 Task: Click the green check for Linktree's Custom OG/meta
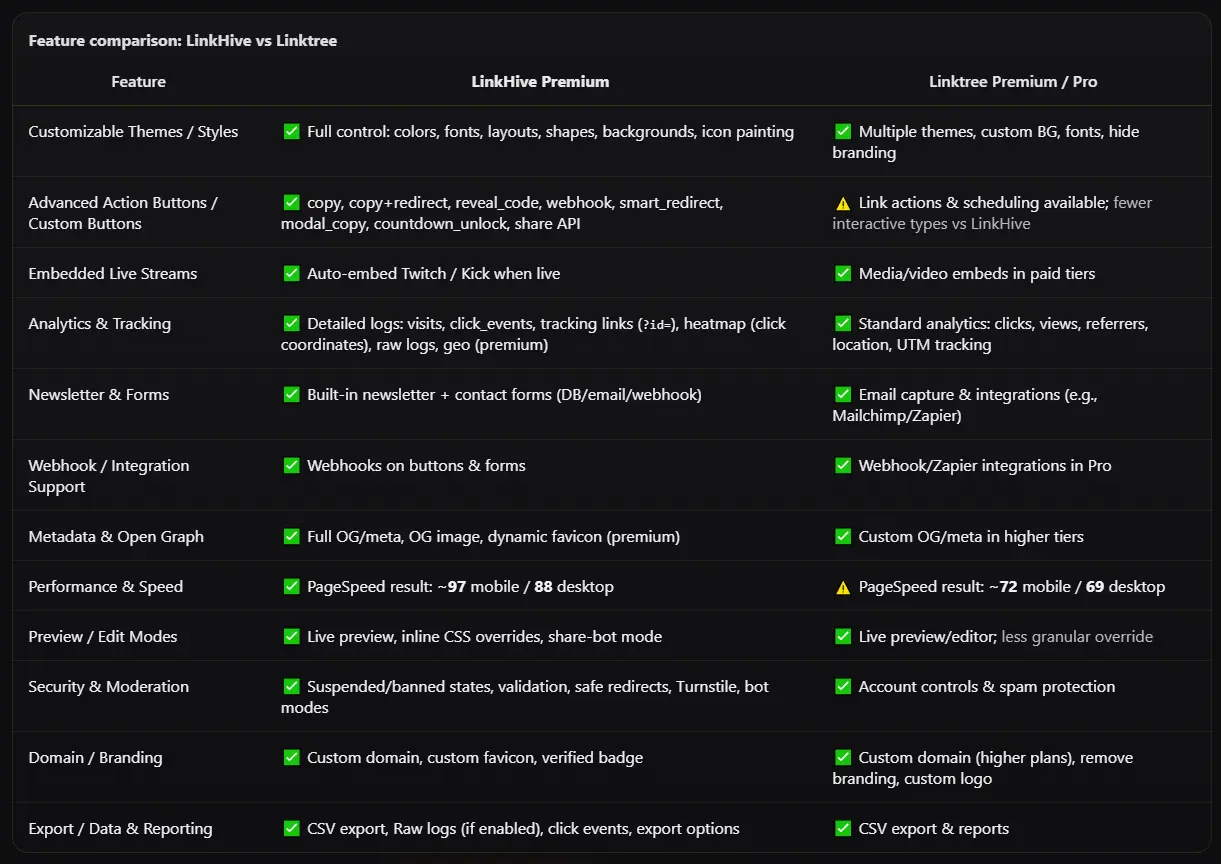pos(842,536)
